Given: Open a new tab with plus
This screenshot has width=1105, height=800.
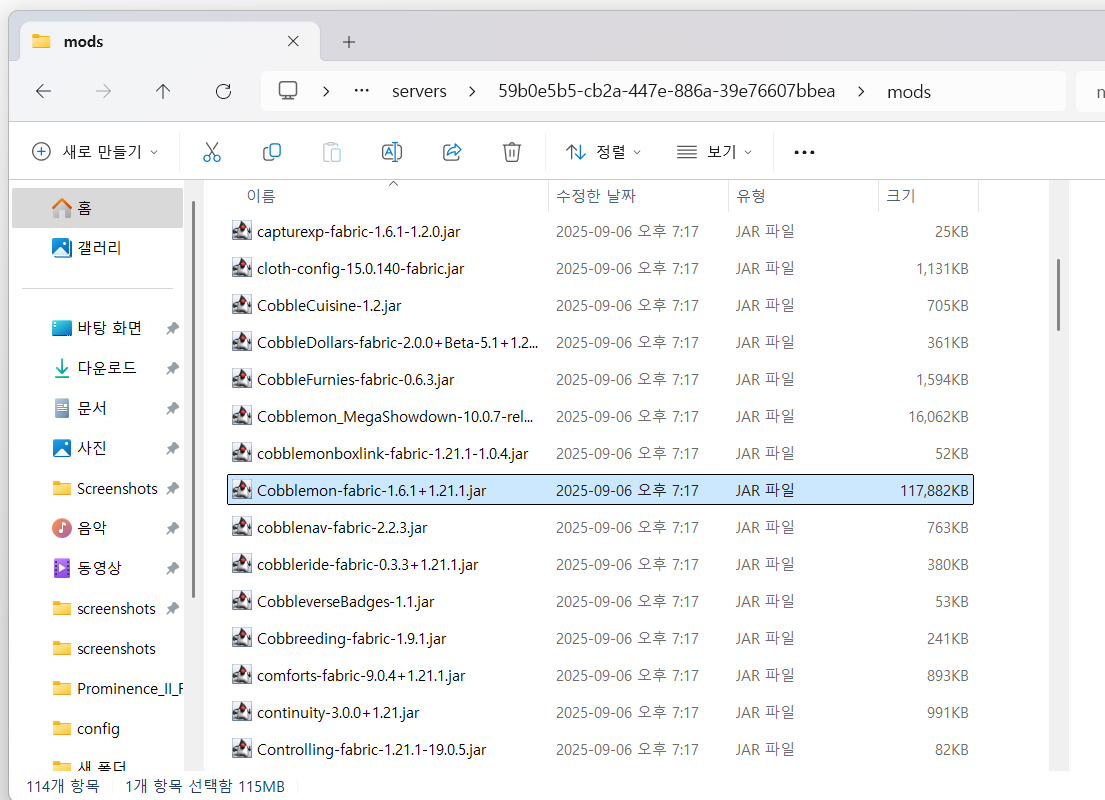Looking at the screenshot, I should pos(349,42).
